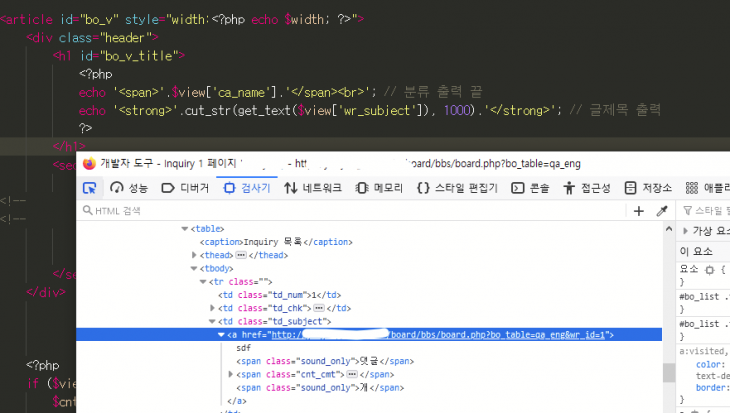Open the 메모리 memory tab

tap(379, 188)
